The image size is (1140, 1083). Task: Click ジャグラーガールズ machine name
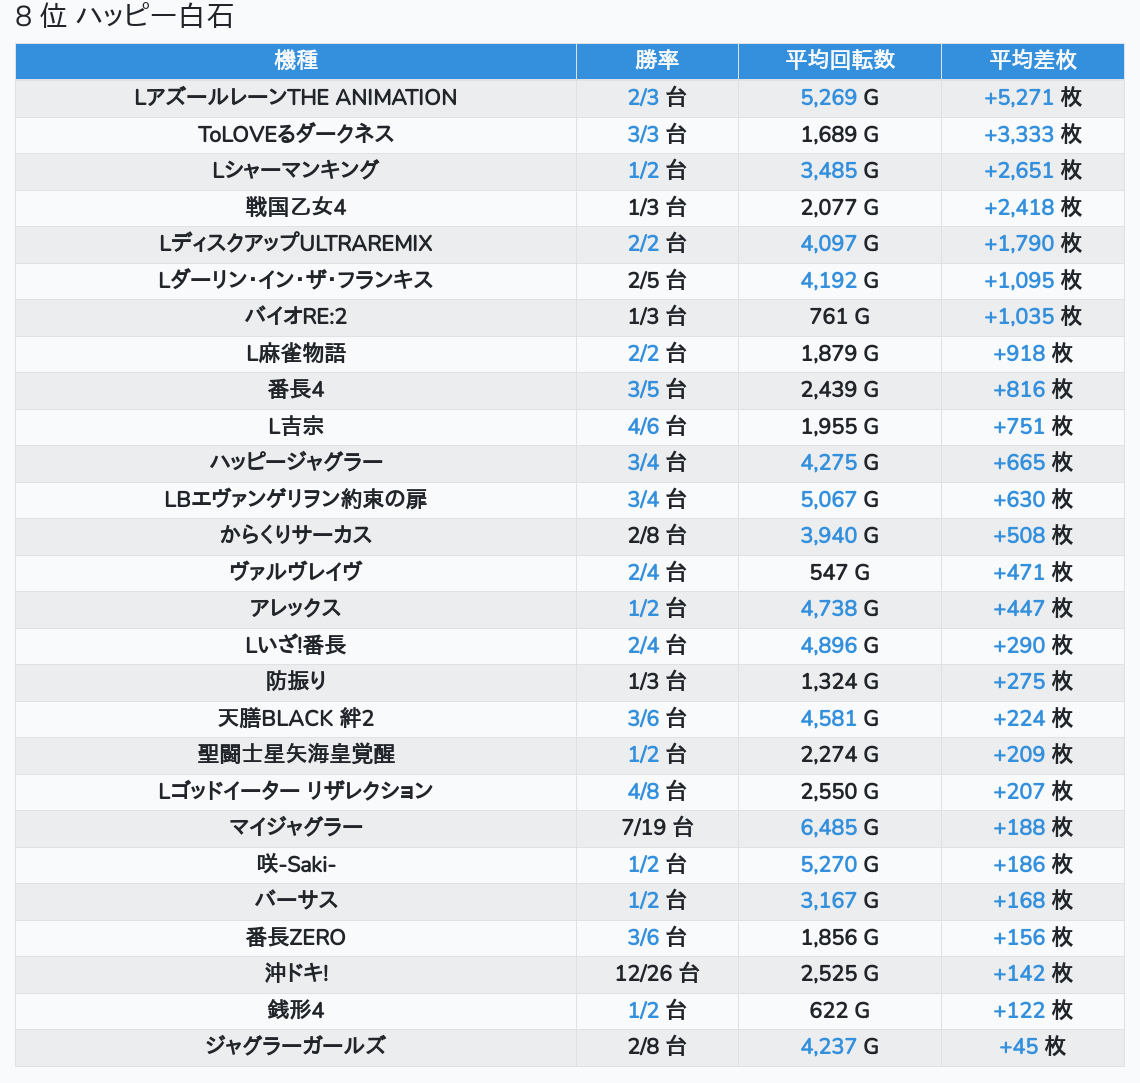click(x=296, y=1047)
